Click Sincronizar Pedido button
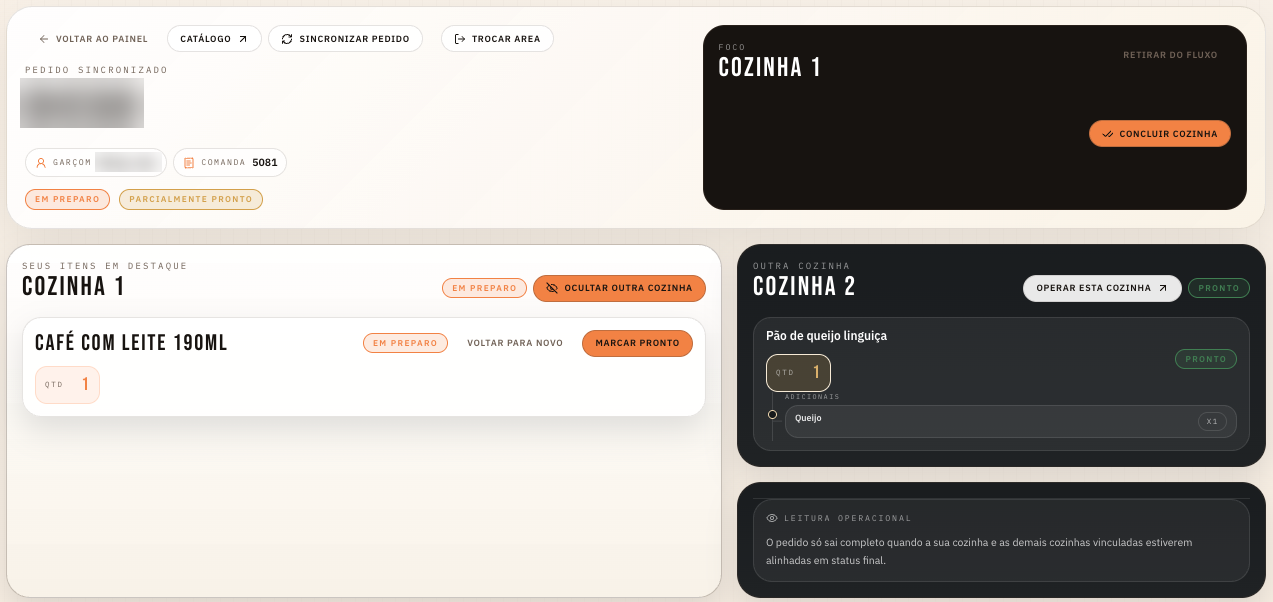1273x602 pixels. click(x=345, y=39)
